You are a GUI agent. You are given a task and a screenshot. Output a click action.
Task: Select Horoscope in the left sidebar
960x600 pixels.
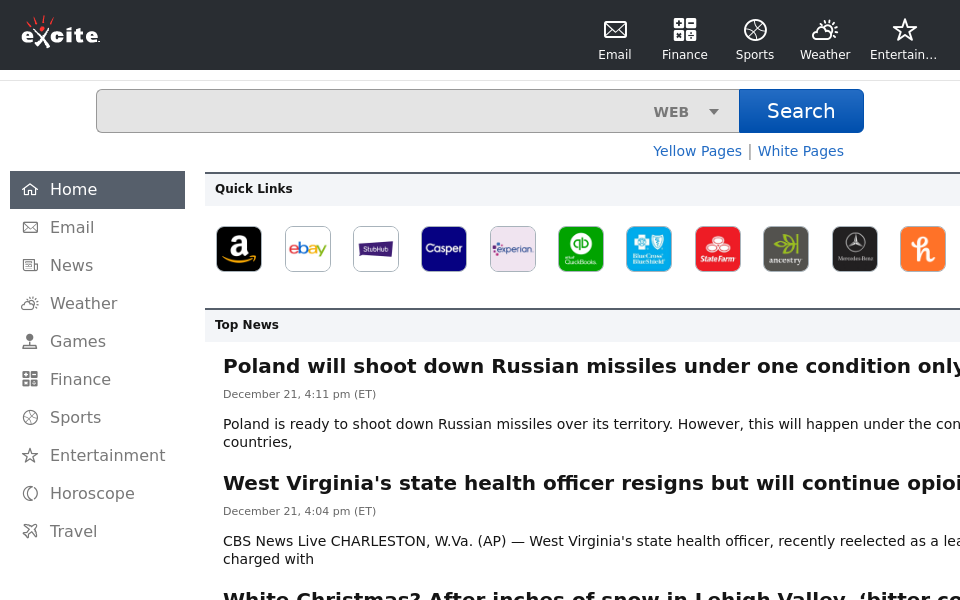tap(92, 493)
